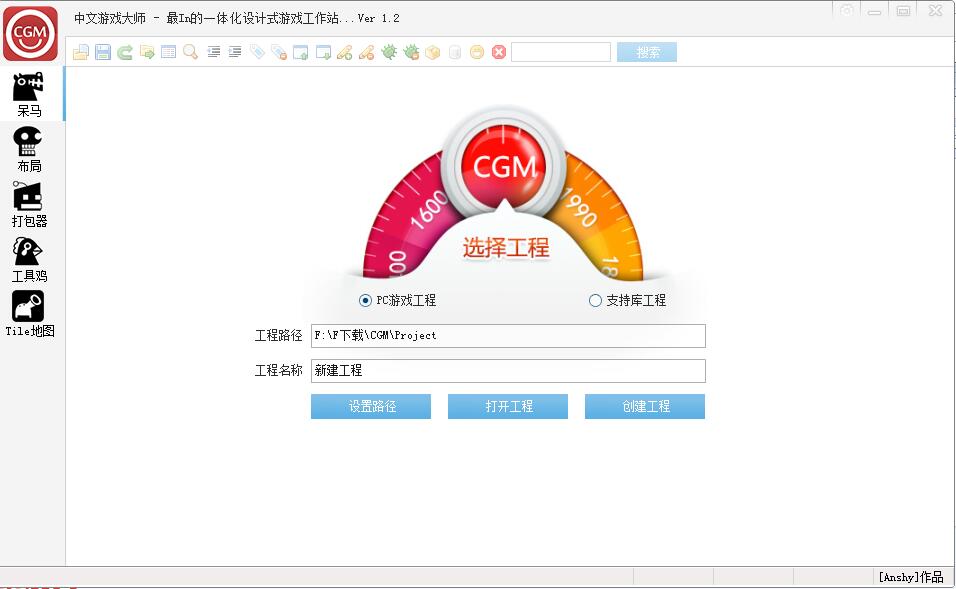The image size is (956, 589).
Task: Click the undo arrow toolbar icon
Action: (126, 52)
